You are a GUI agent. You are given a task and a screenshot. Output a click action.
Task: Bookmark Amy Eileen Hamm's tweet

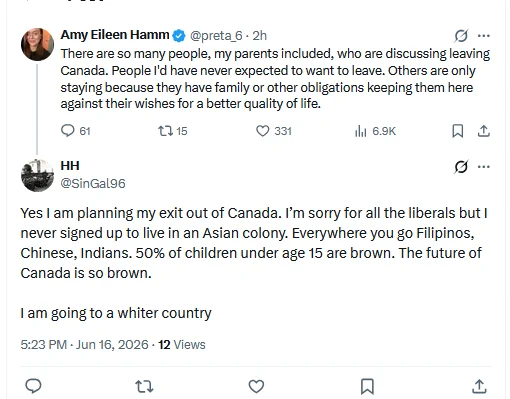(x=458, y=131)
